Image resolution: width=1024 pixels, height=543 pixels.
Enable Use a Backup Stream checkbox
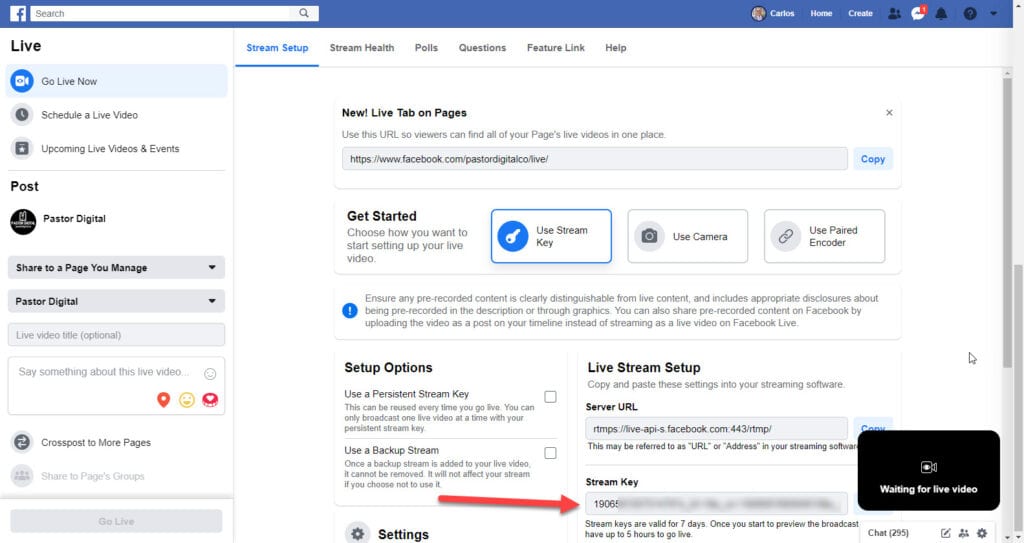point(551,453)
